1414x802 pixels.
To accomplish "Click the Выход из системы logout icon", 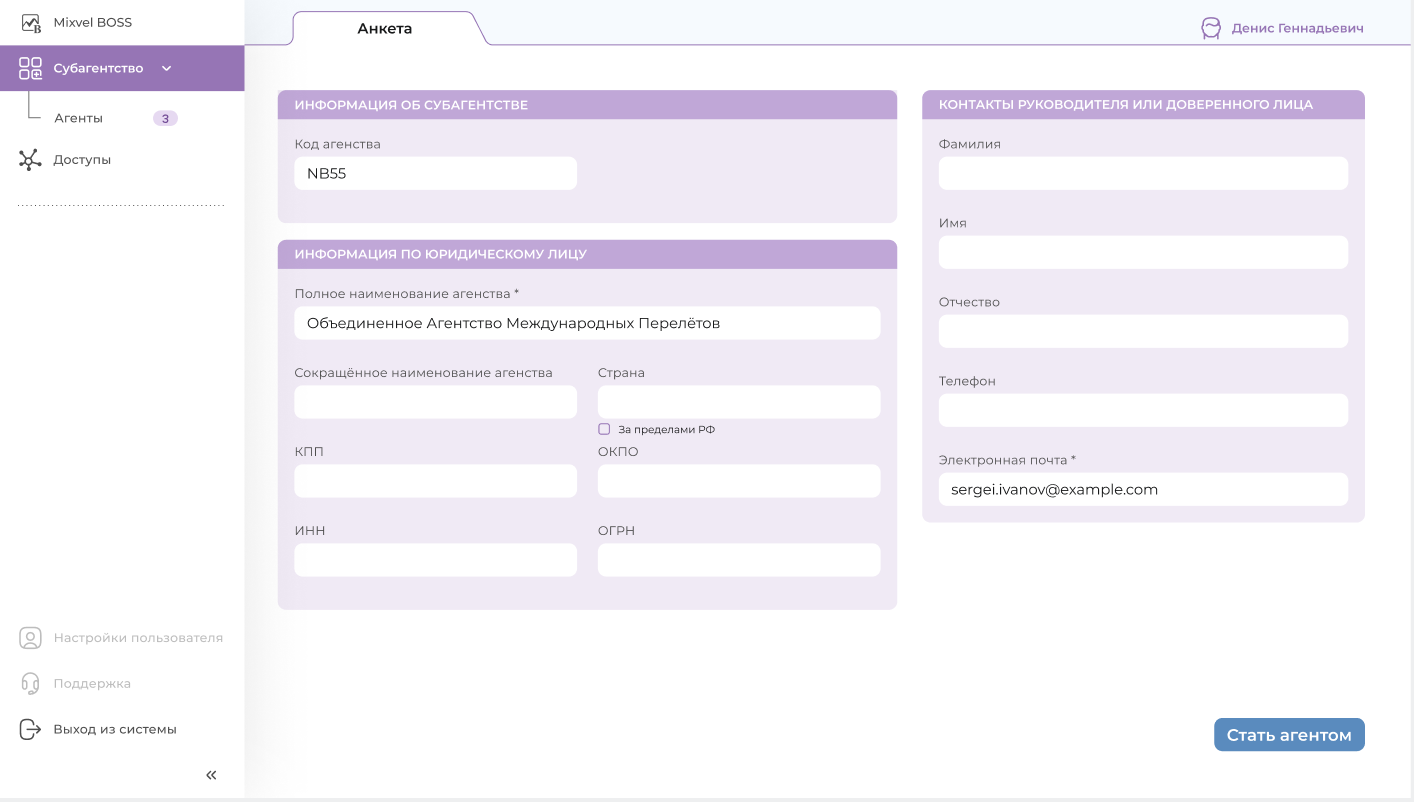I will pyautogui.click(x=30, y=729).
